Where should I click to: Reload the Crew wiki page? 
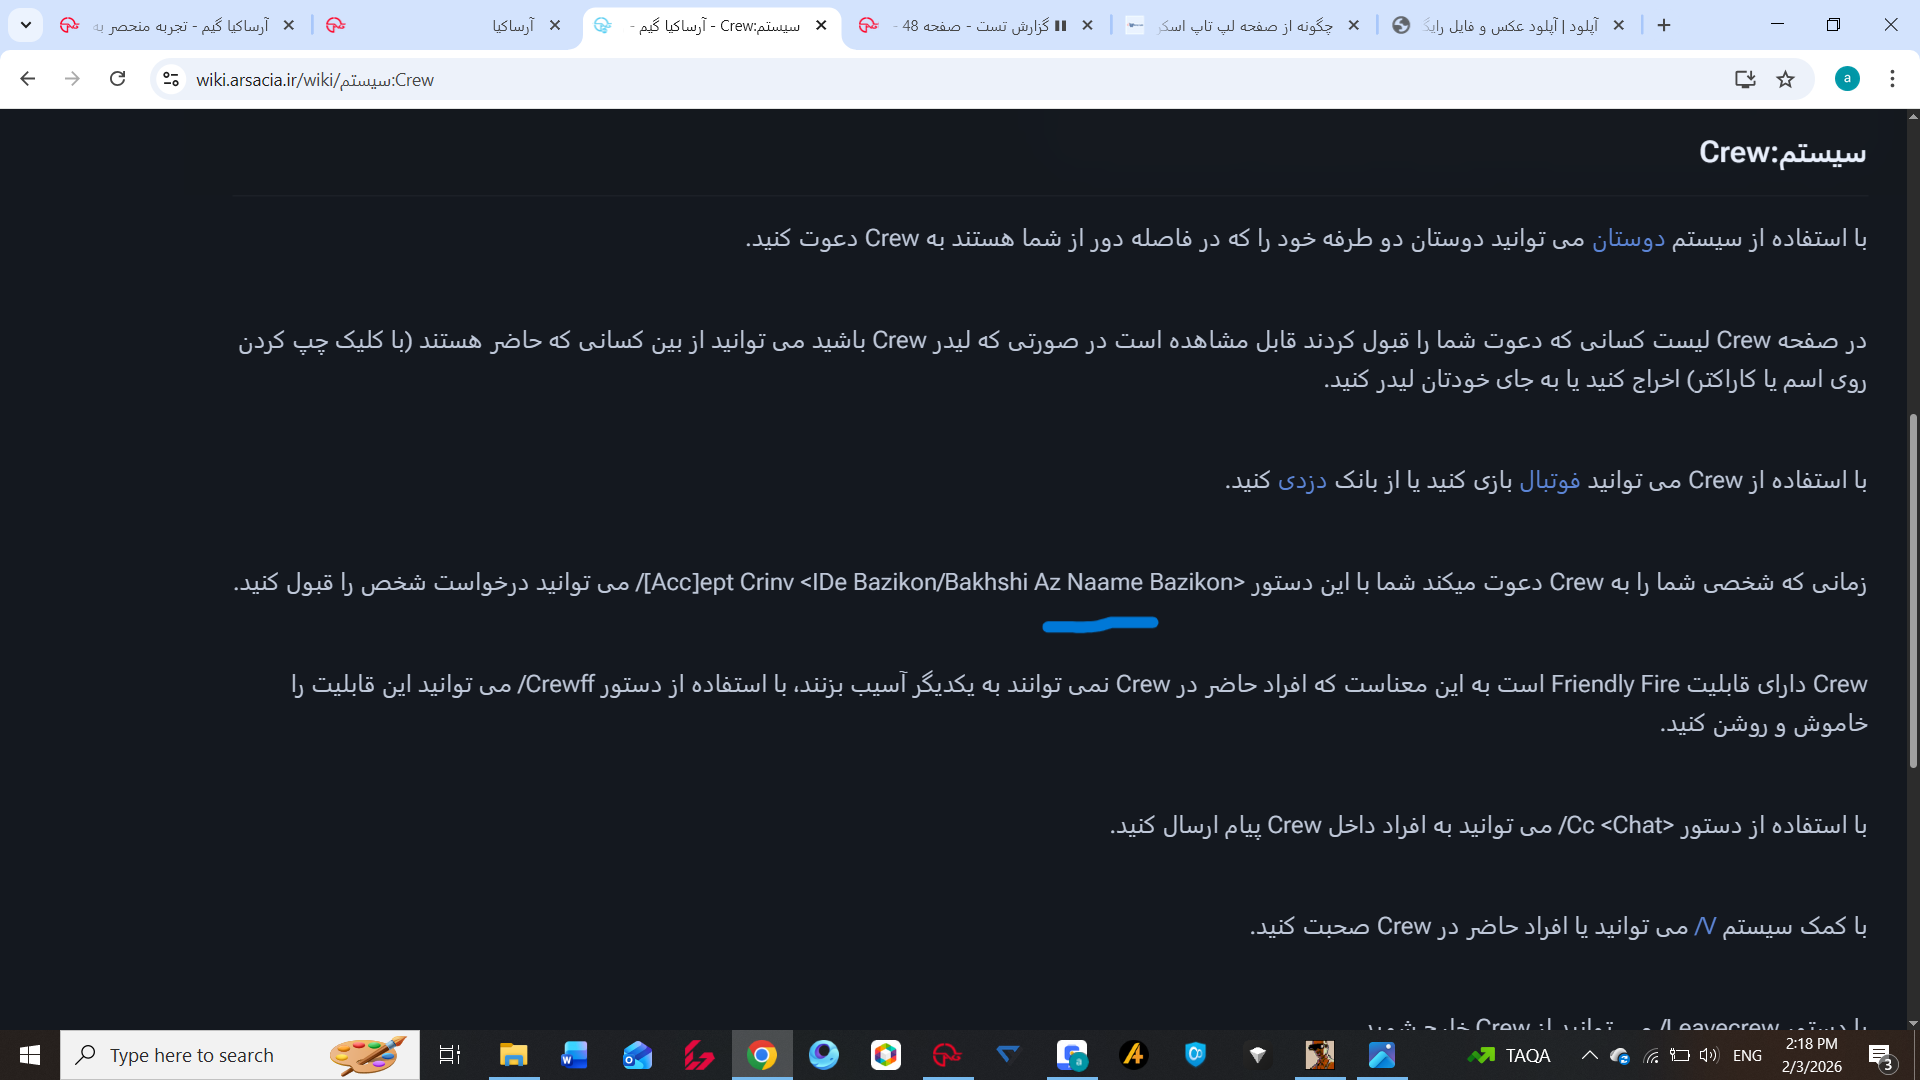[118, 79]
